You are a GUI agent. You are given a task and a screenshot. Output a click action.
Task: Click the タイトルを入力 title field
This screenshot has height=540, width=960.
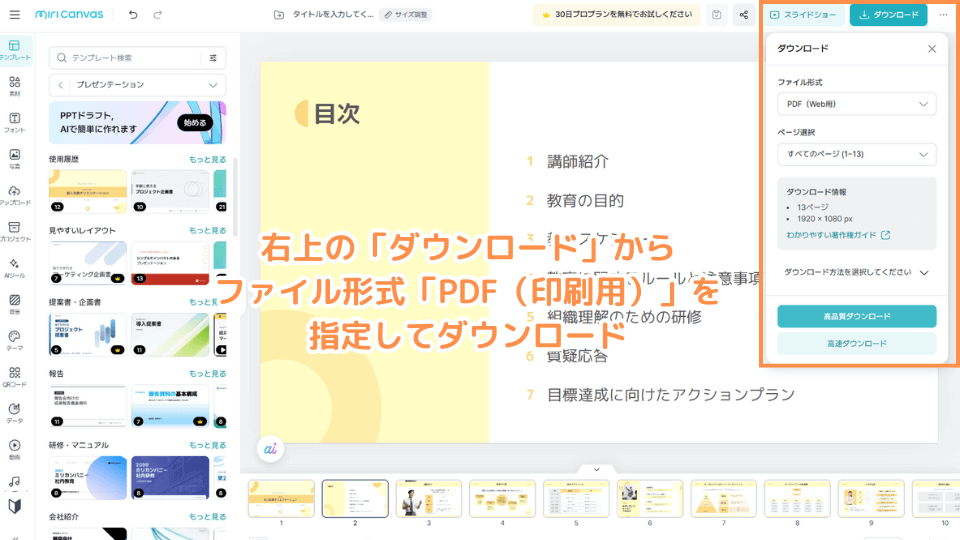tap(332, 15)
